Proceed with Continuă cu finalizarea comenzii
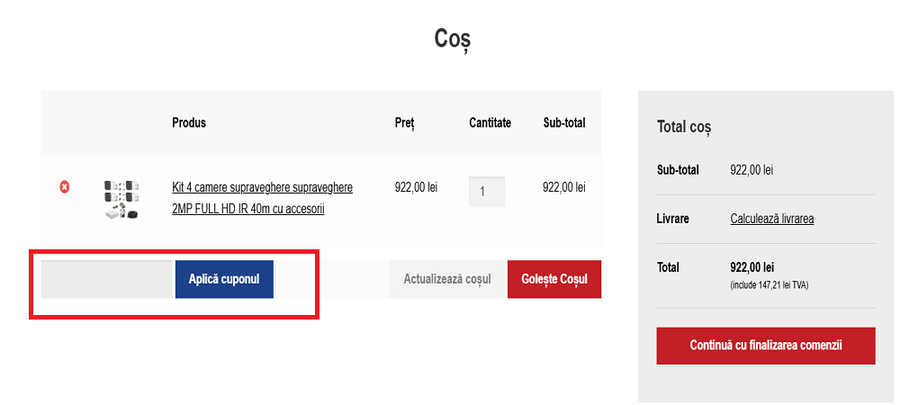Viewport: 900px width, 405px height. [x=766, y=345]
